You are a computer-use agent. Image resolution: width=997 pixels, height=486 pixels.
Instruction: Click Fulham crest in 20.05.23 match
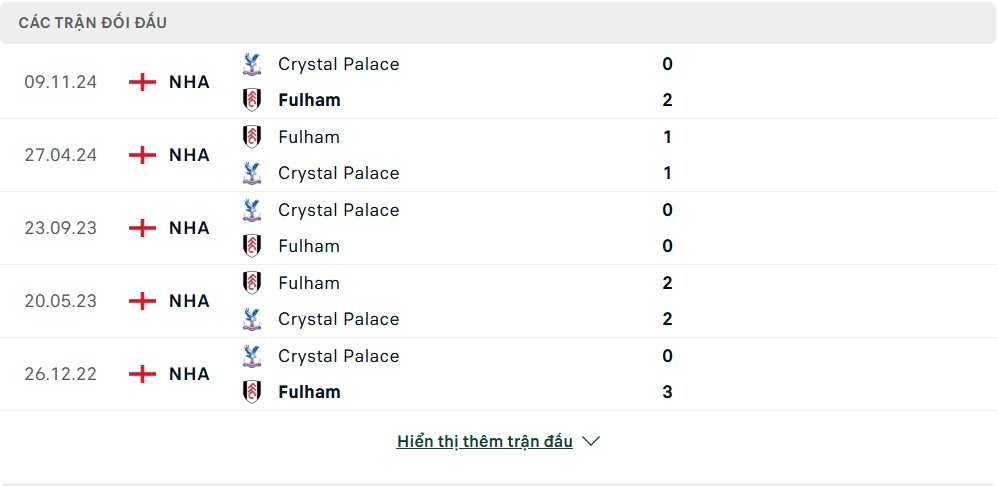[x=252, y=283]
